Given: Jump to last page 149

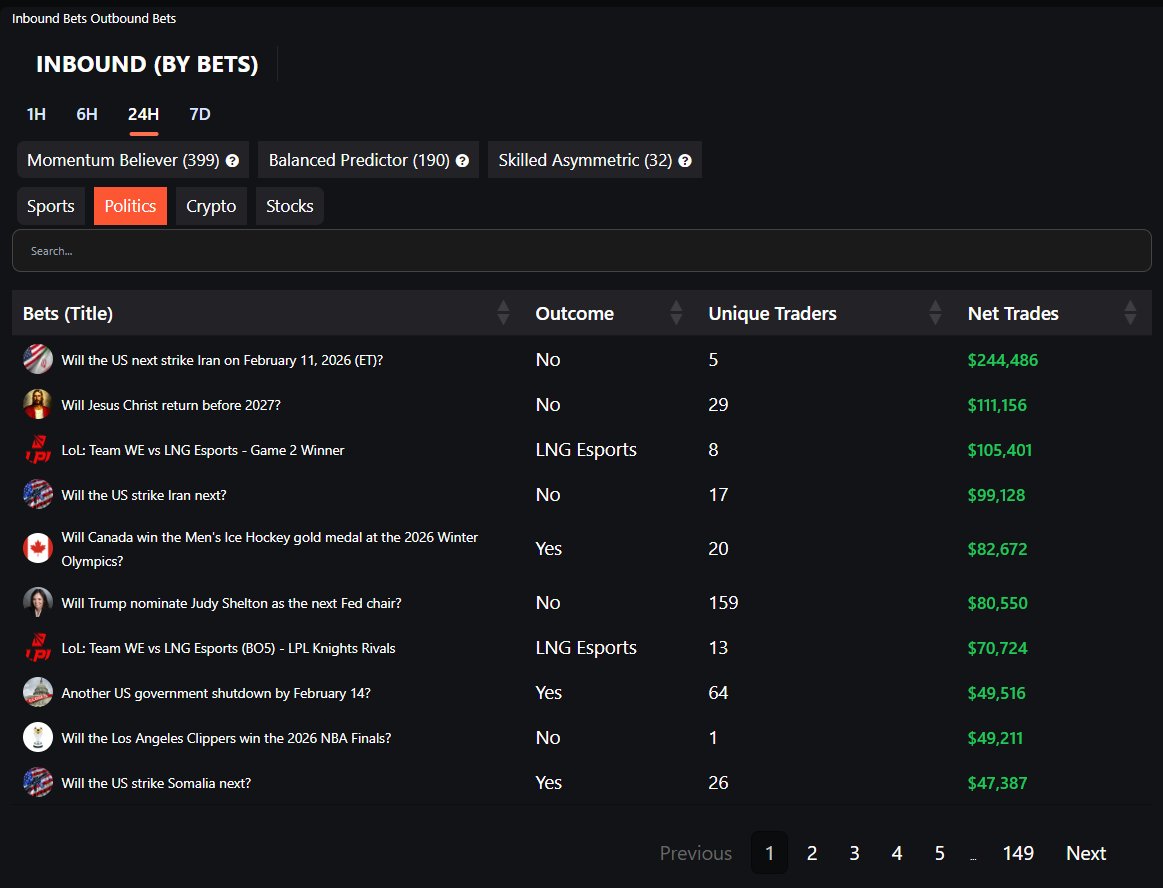Looking at the screenshot, I should click(1018, 853).
